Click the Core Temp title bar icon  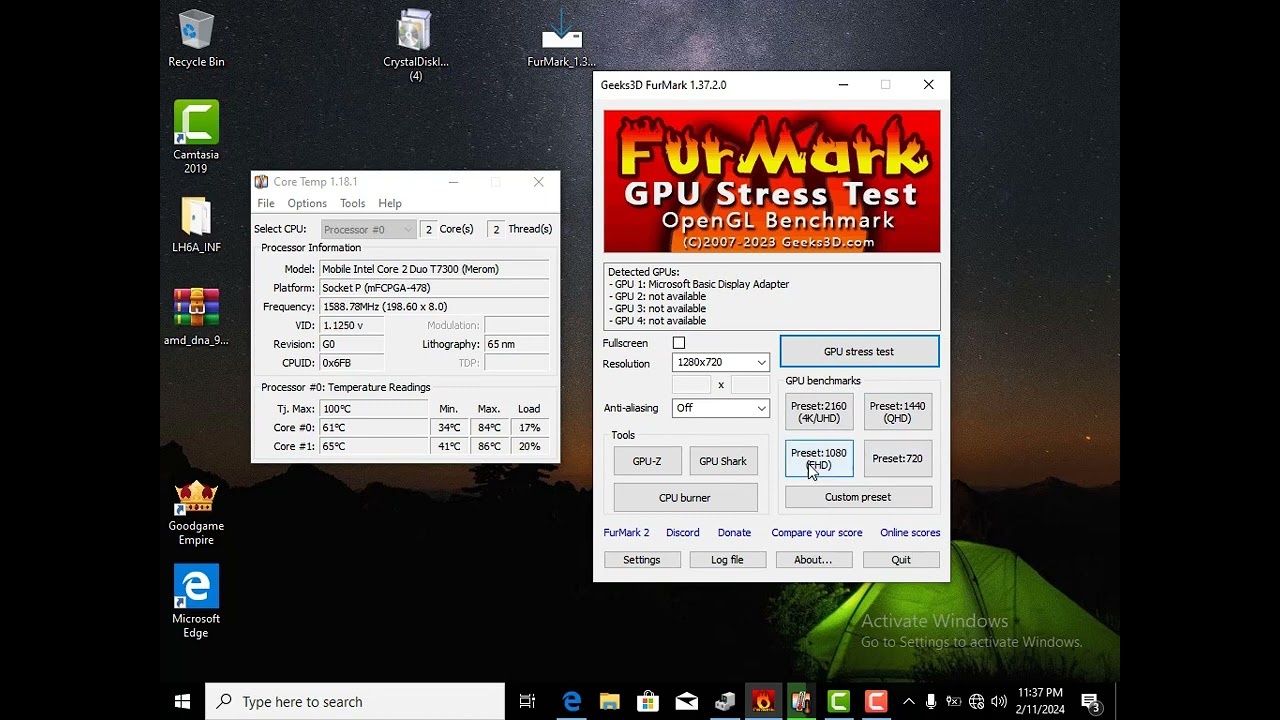point(261,182)
